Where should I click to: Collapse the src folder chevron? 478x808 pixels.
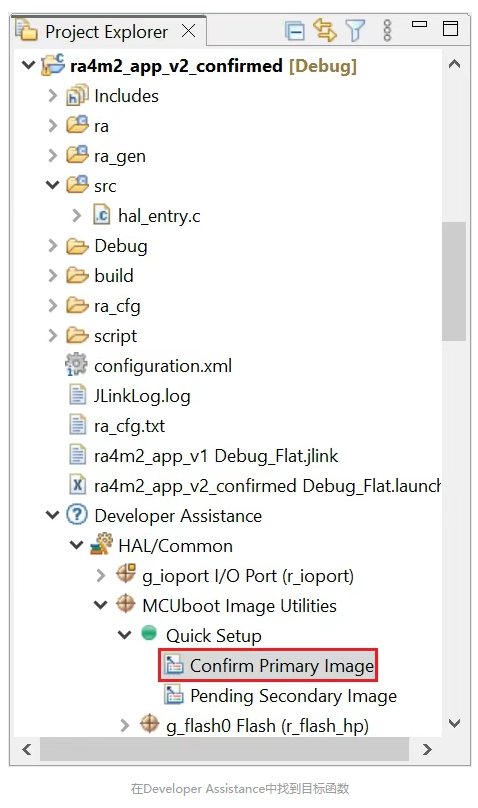point(53,185)
